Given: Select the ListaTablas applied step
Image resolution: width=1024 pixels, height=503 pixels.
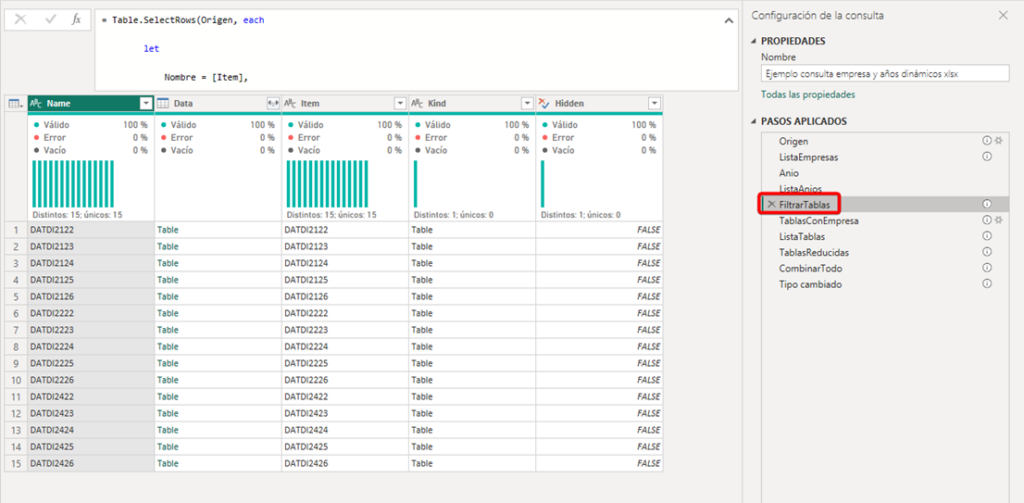Looking at the screenshot, I should [801, 236].
